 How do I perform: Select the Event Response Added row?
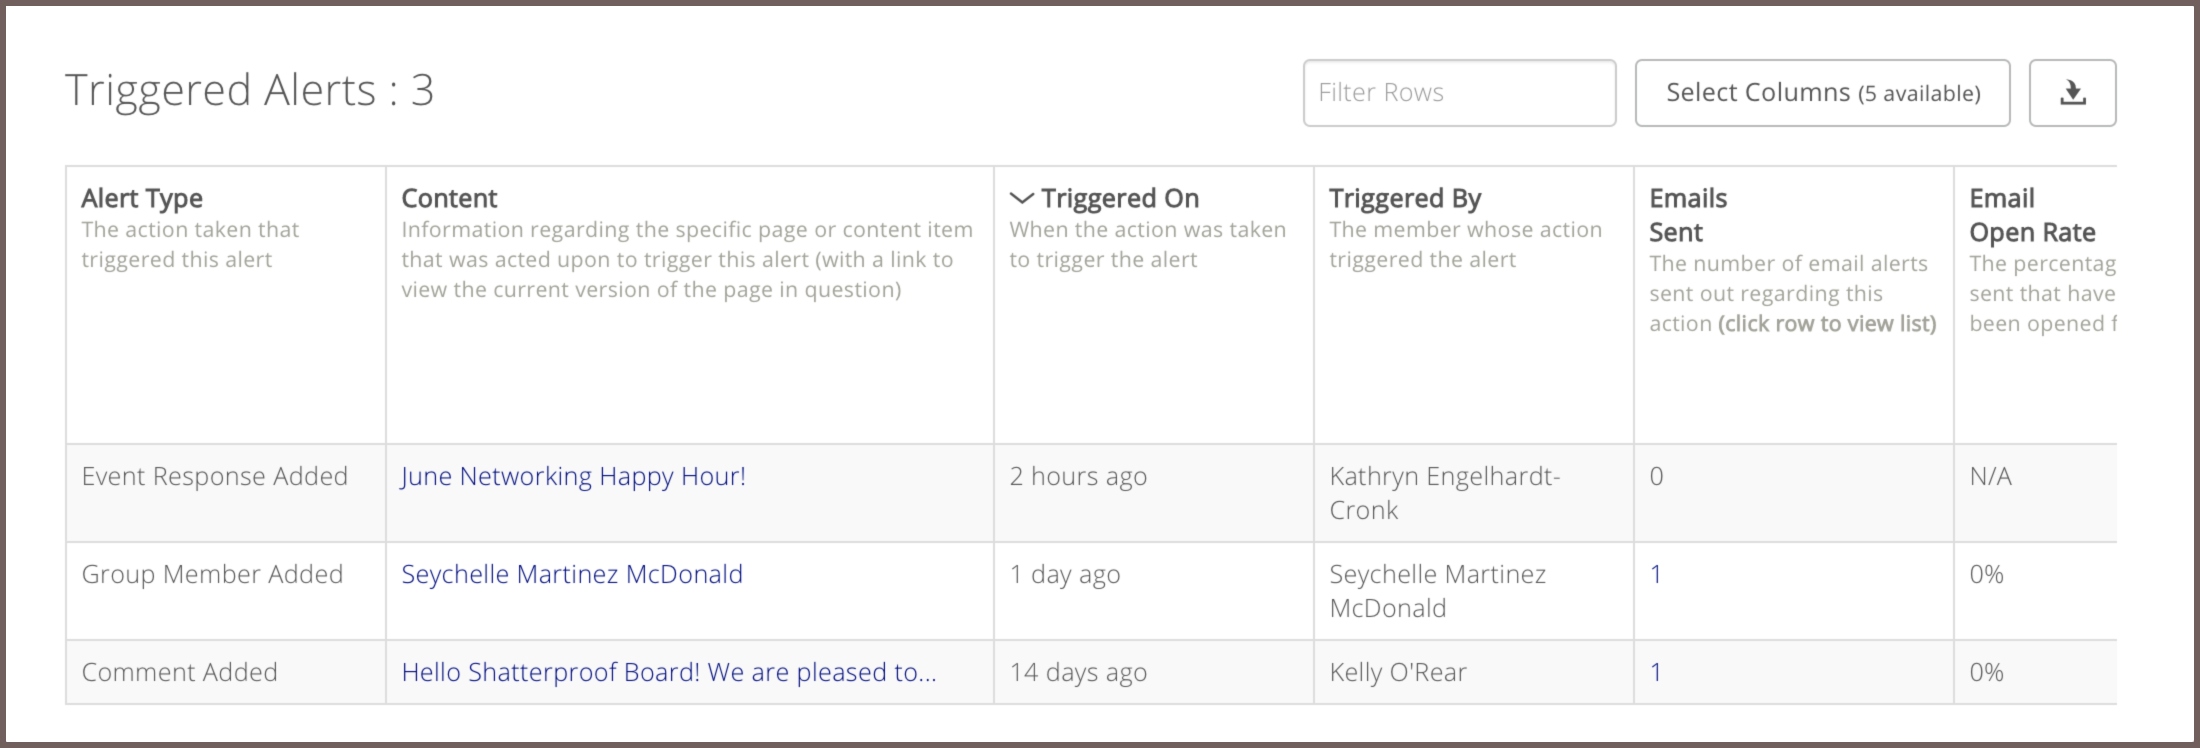tap(1091, 493)
